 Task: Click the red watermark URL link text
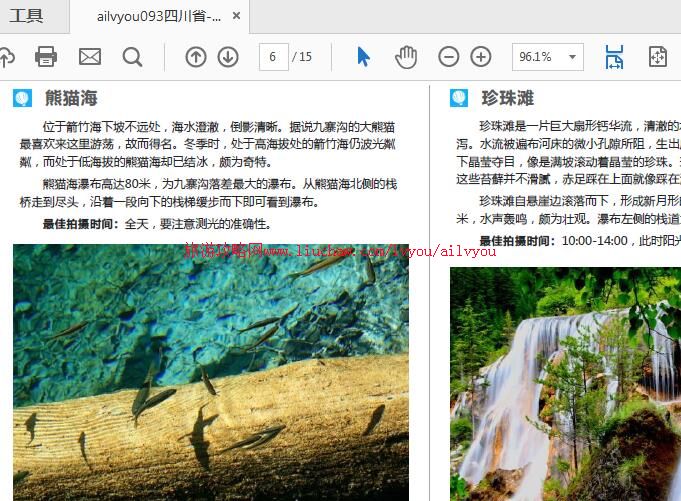click(340, 250)
